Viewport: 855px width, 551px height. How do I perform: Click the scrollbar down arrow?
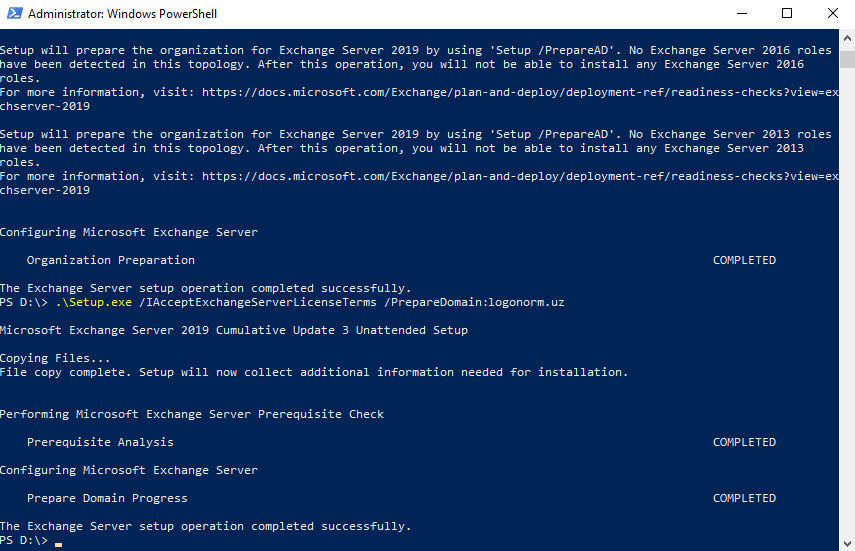pyautogui.click(x=847, y=543)
